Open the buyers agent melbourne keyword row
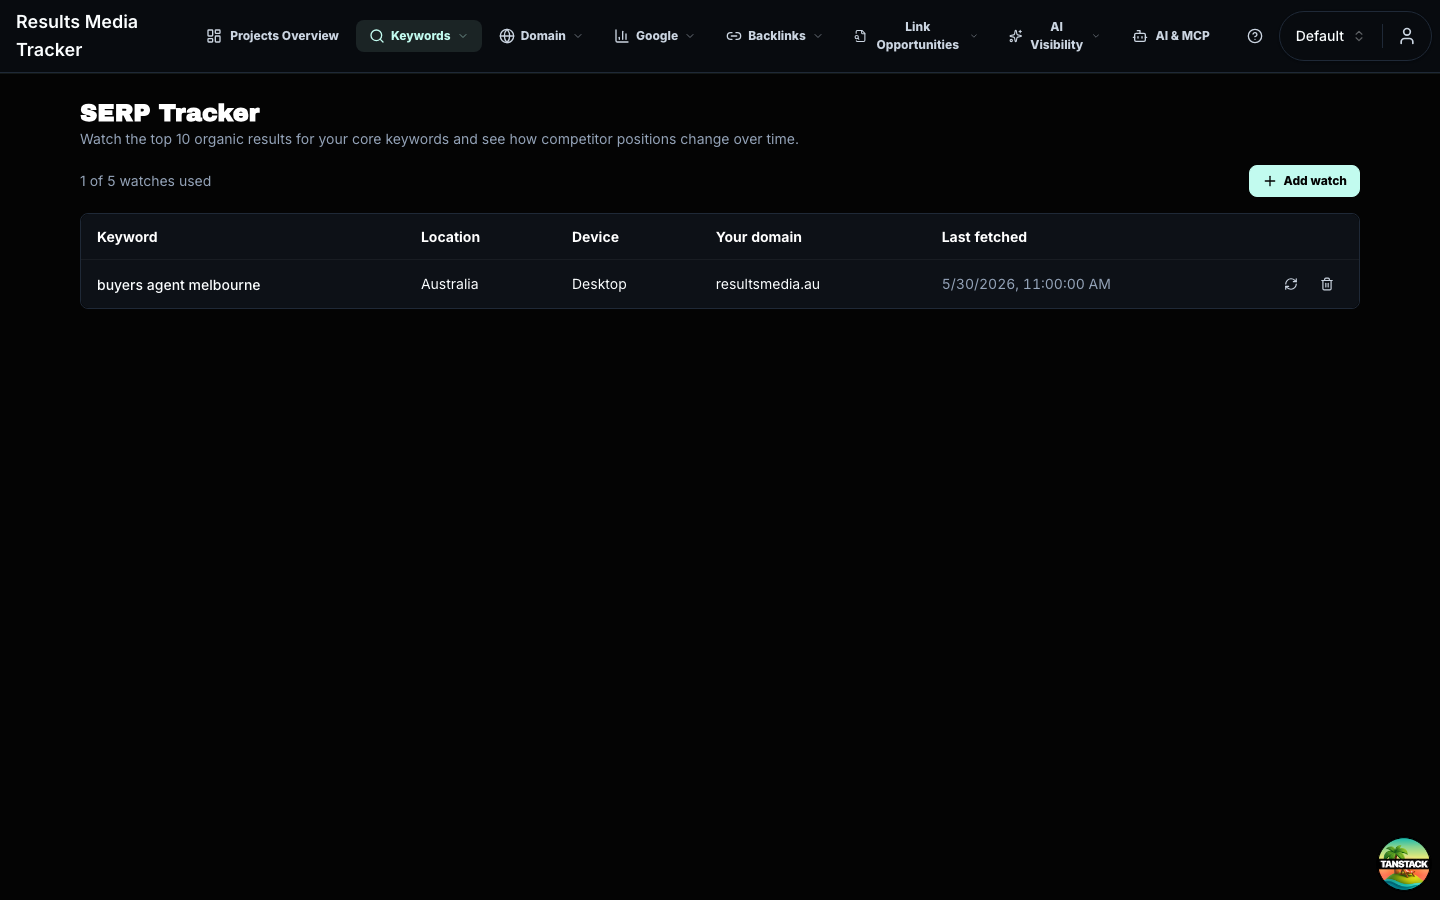Image resolution: width=1440 pixels, height=900 pixels. (x=720, y=284)
